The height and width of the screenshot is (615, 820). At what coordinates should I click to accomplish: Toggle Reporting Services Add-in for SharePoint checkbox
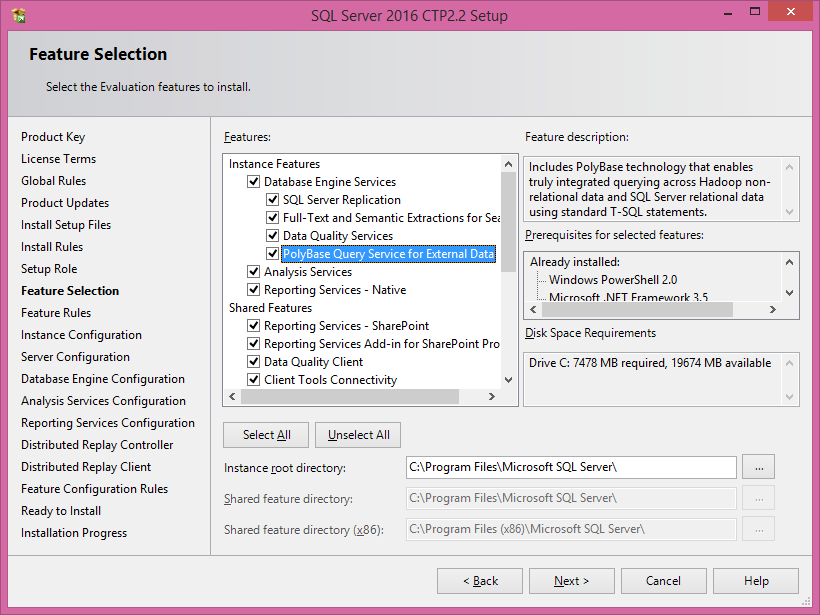254,344
